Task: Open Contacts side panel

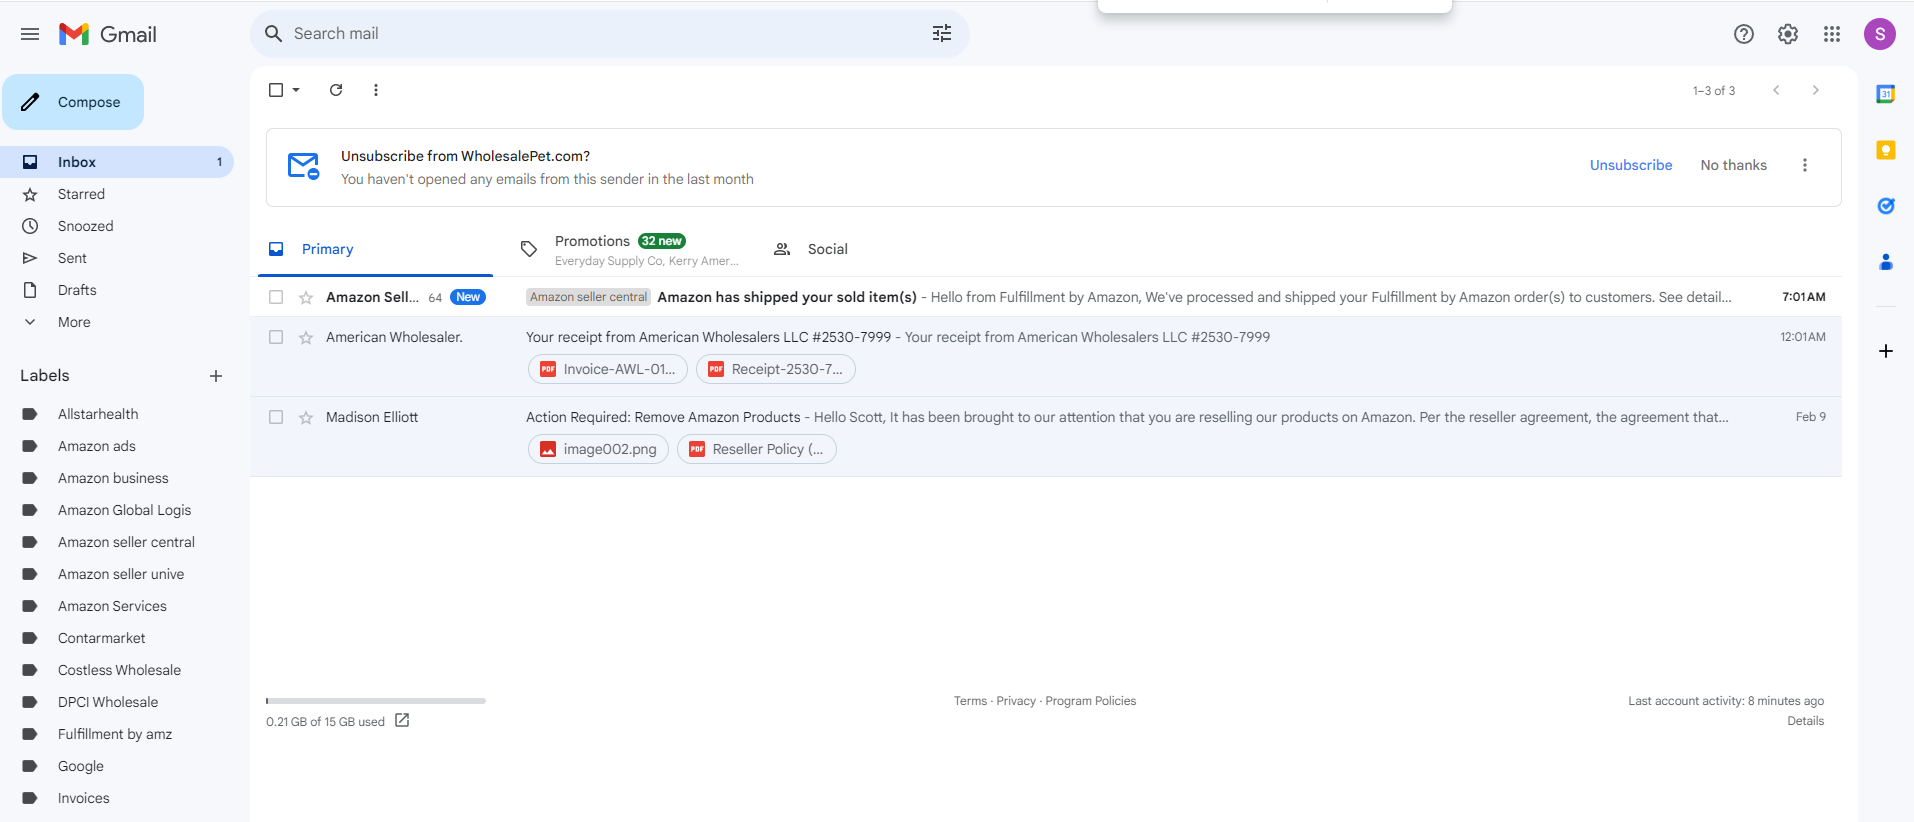Action: [1886, 262]
